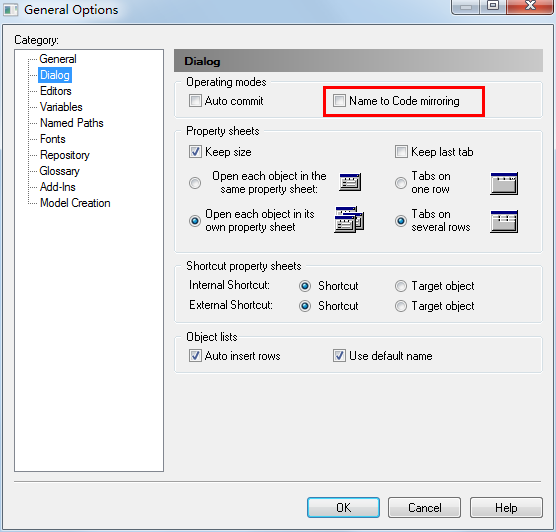Close the General Options window

click(x=530, y=6)
